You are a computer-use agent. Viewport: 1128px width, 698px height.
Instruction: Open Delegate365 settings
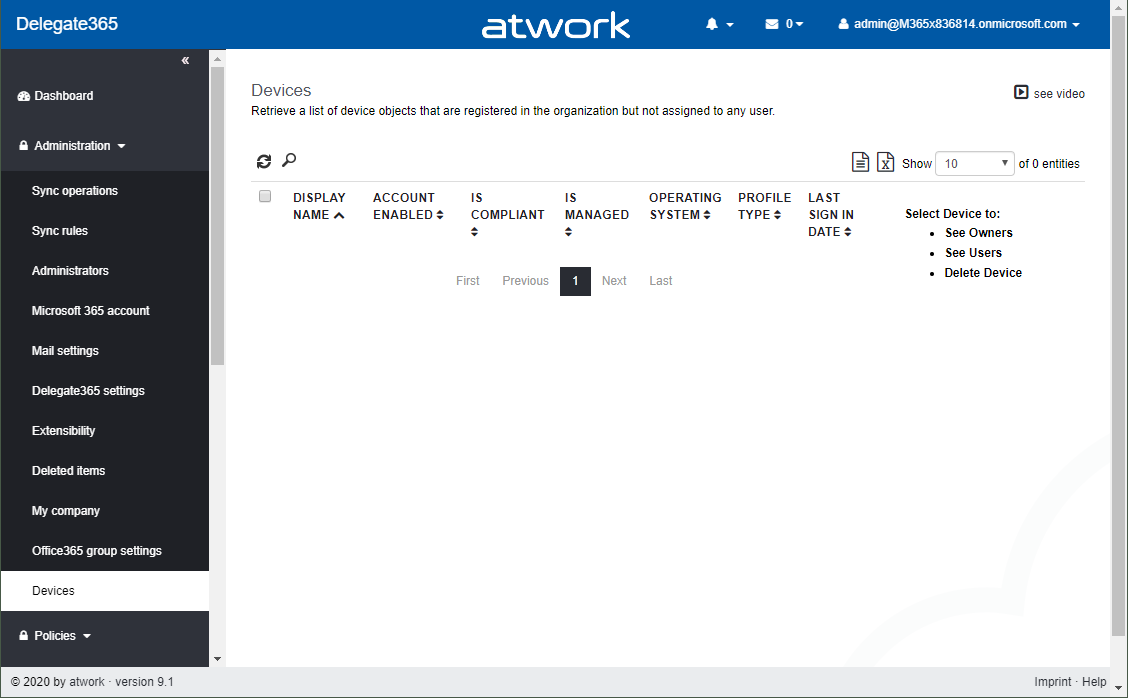pos(88,391)
